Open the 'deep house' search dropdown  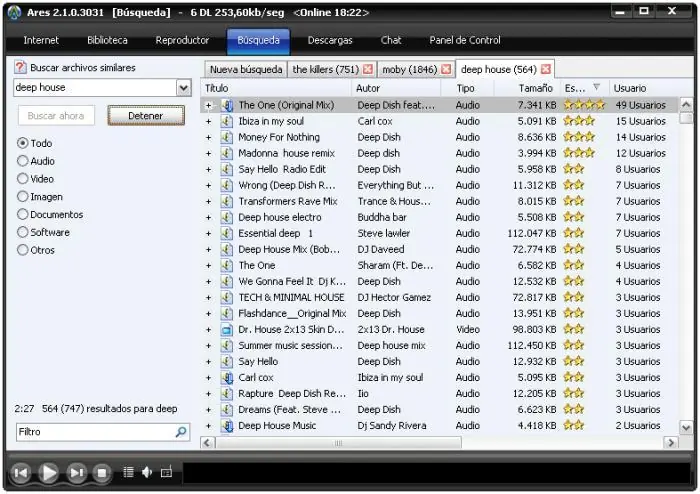[x=183, y=88]
